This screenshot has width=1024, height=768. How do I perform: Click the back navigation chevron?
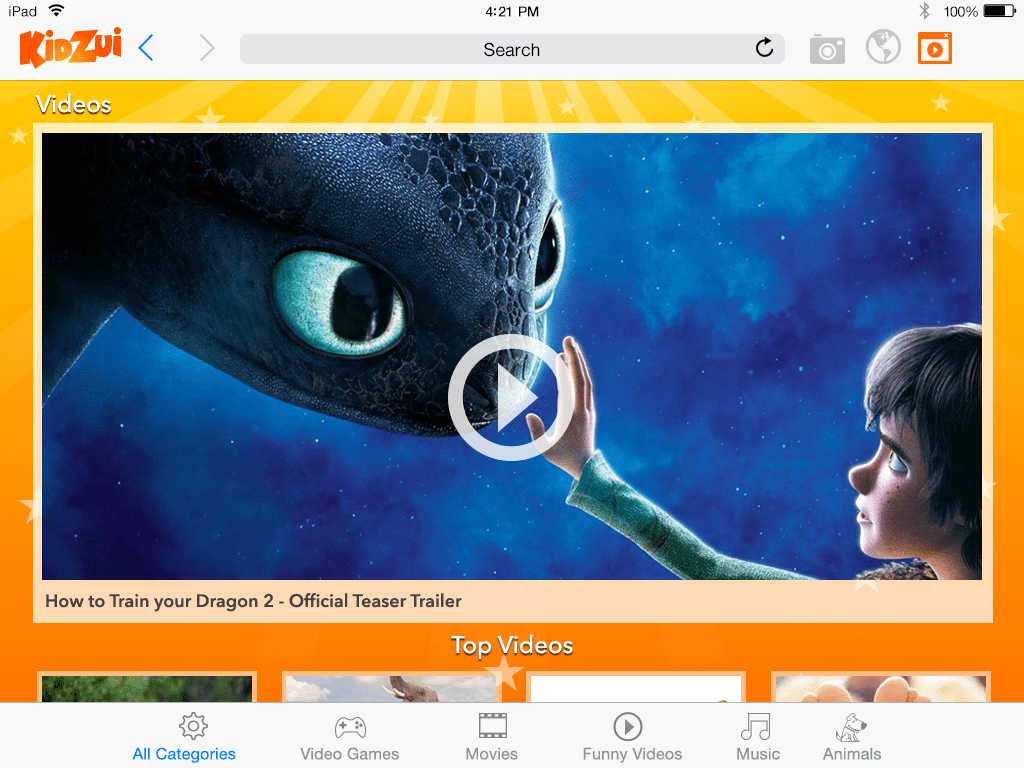pos(145,46)
